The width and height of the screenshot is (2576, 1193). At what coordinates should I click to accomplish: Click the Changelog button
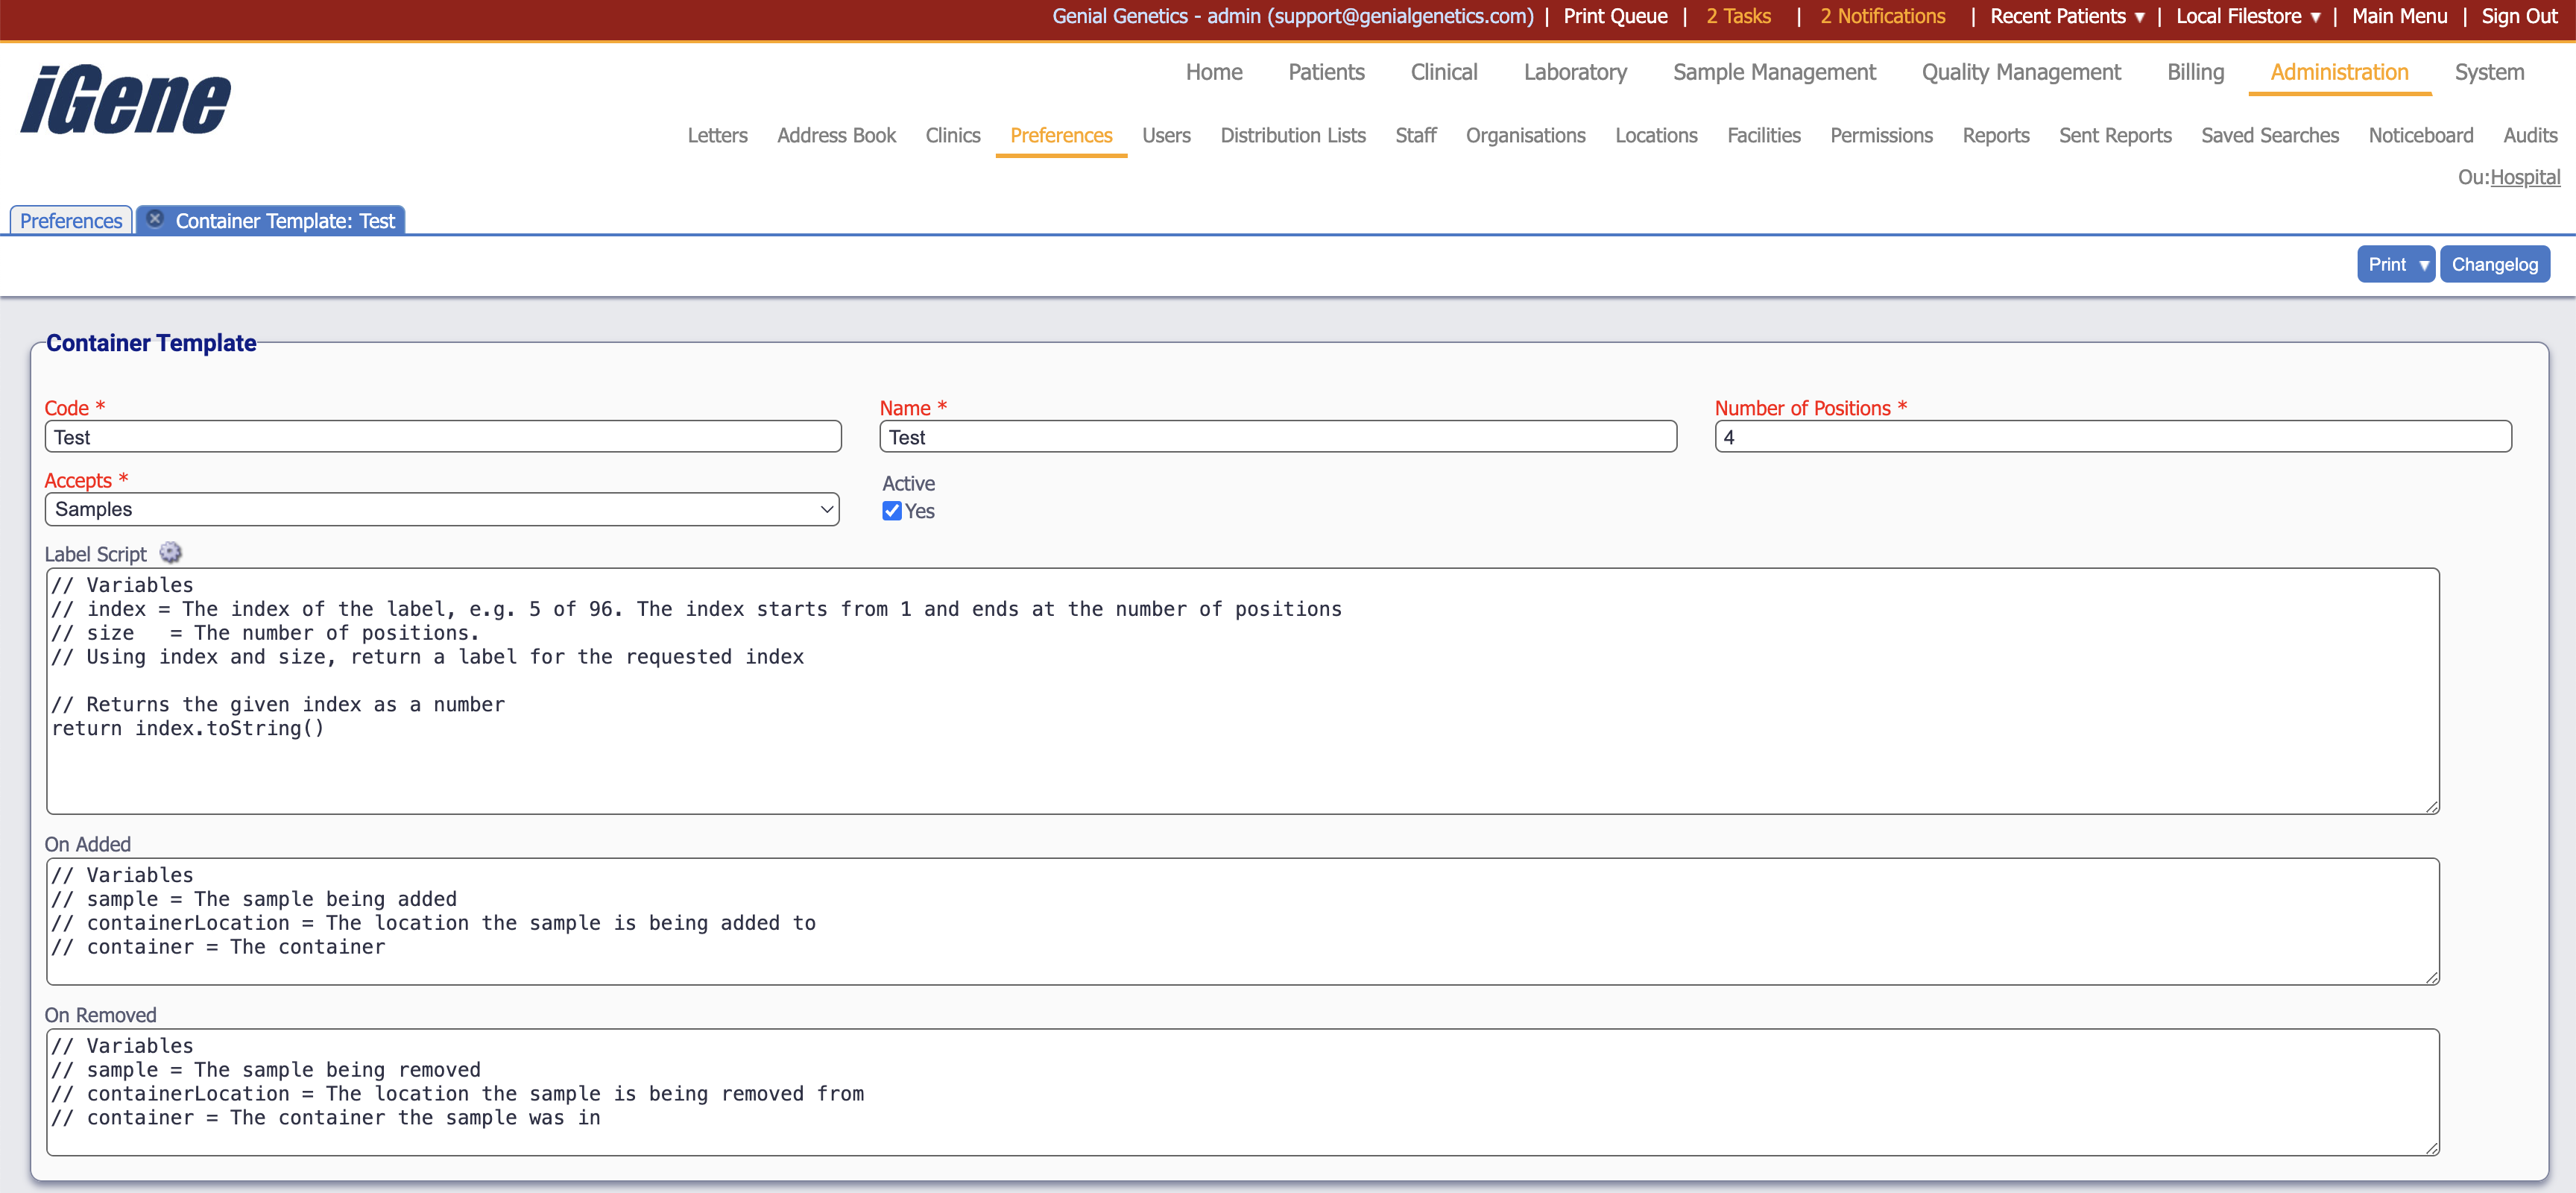pos(2494,264)
